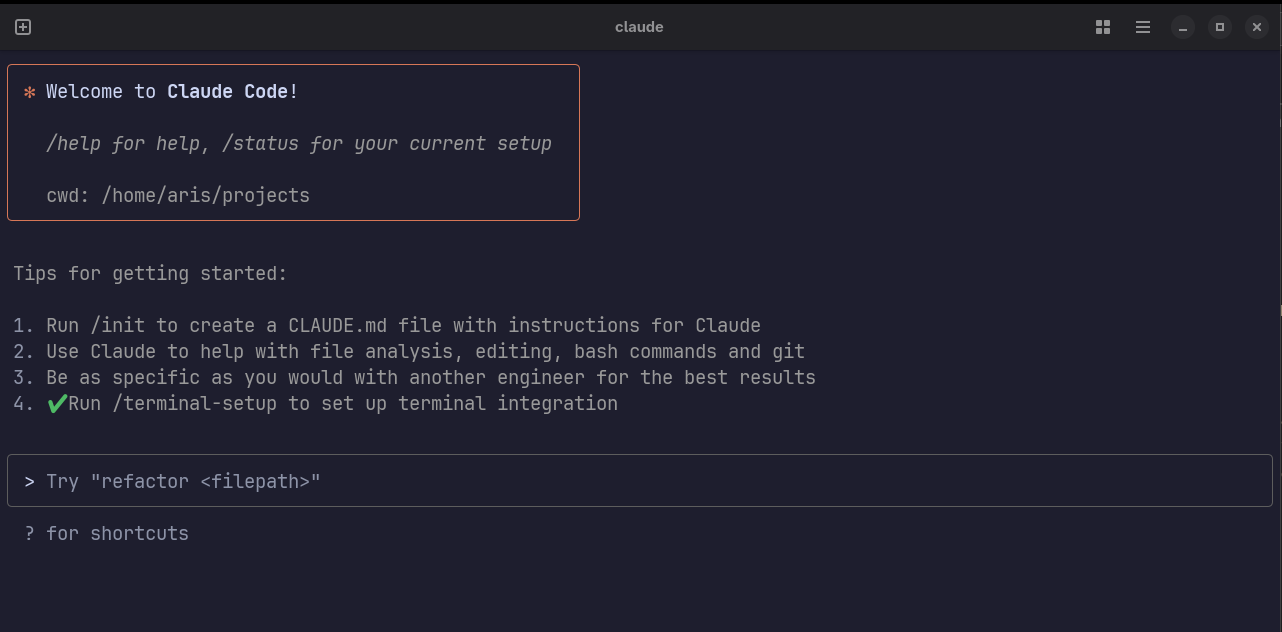
Task: Focus the 'Try "refactor <filepath>"' prompt input
Action: click(640, 481)
